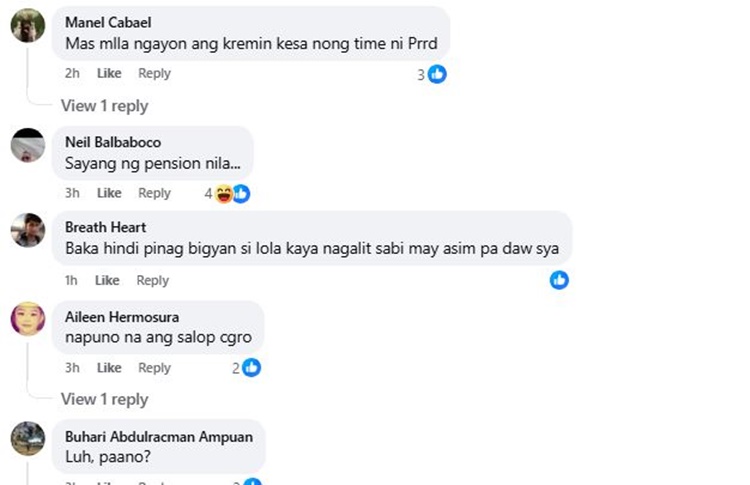Open Aileen Hermosura's profile picture

tap(28, 319)
